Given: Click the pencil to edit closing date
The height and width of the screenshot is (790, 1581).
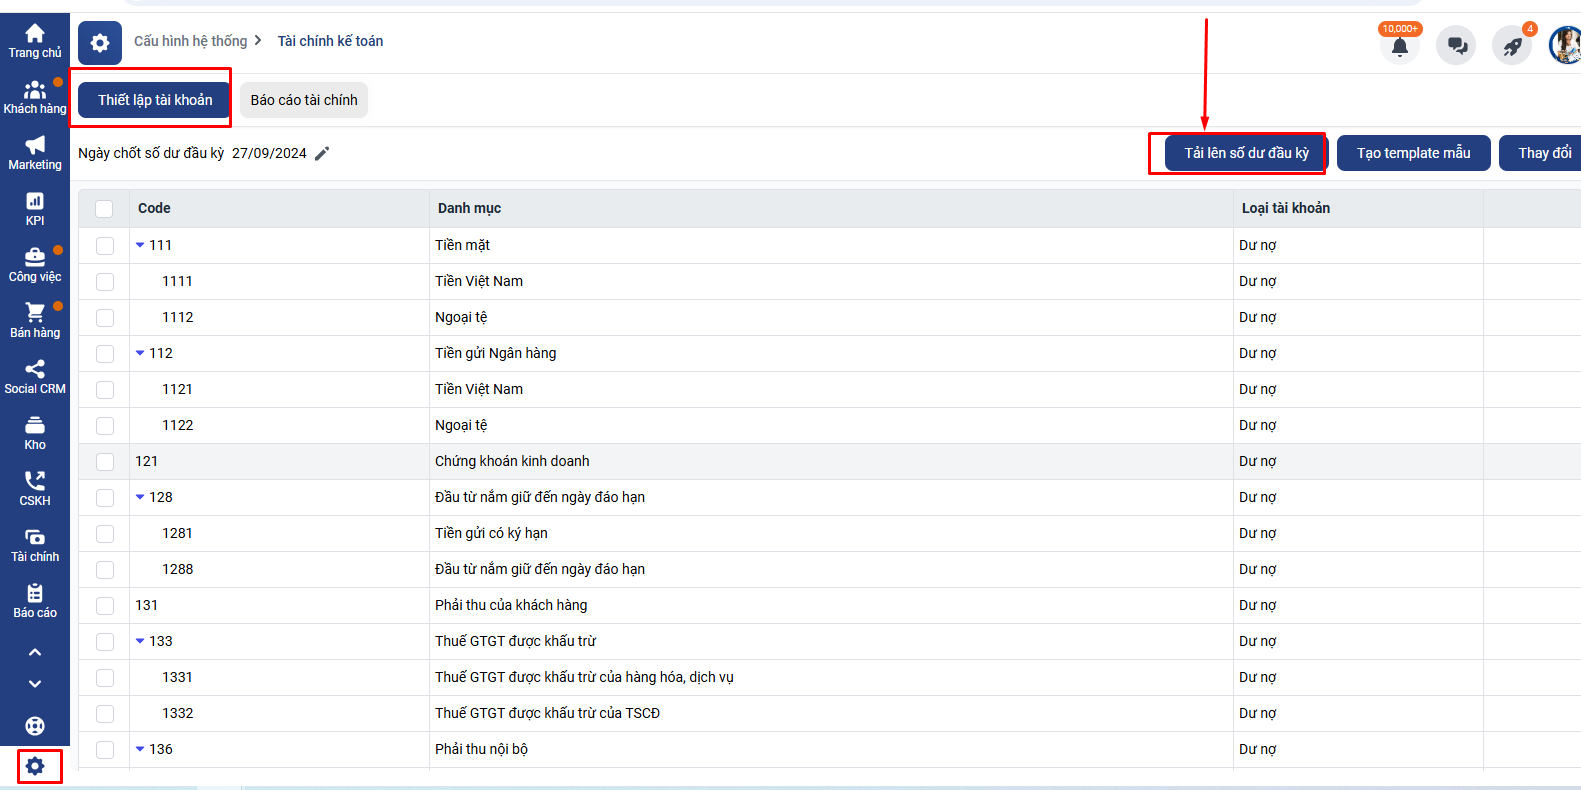Looking at the screenshot, I should click(x=322, y=154).
